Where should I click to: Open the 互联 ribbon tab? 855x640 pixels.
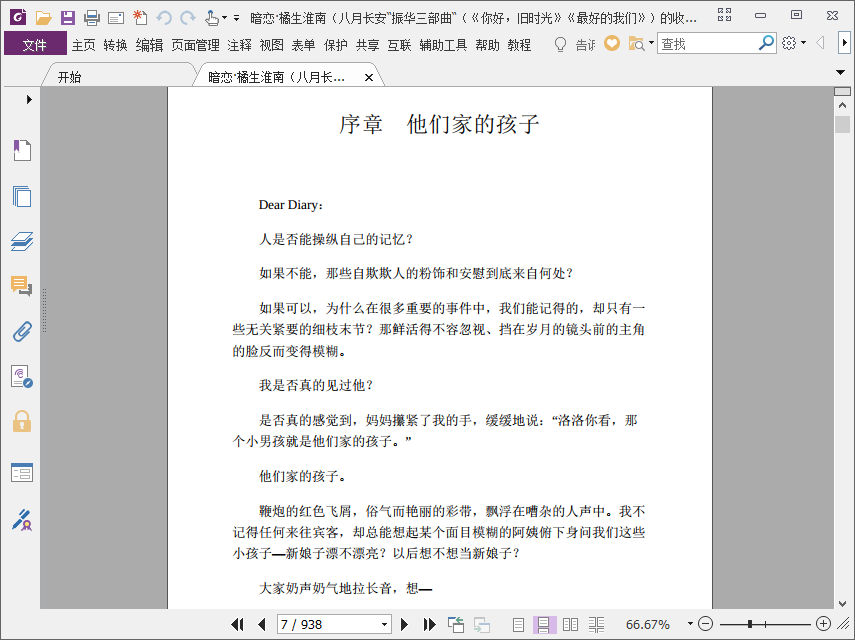(399, 45)
